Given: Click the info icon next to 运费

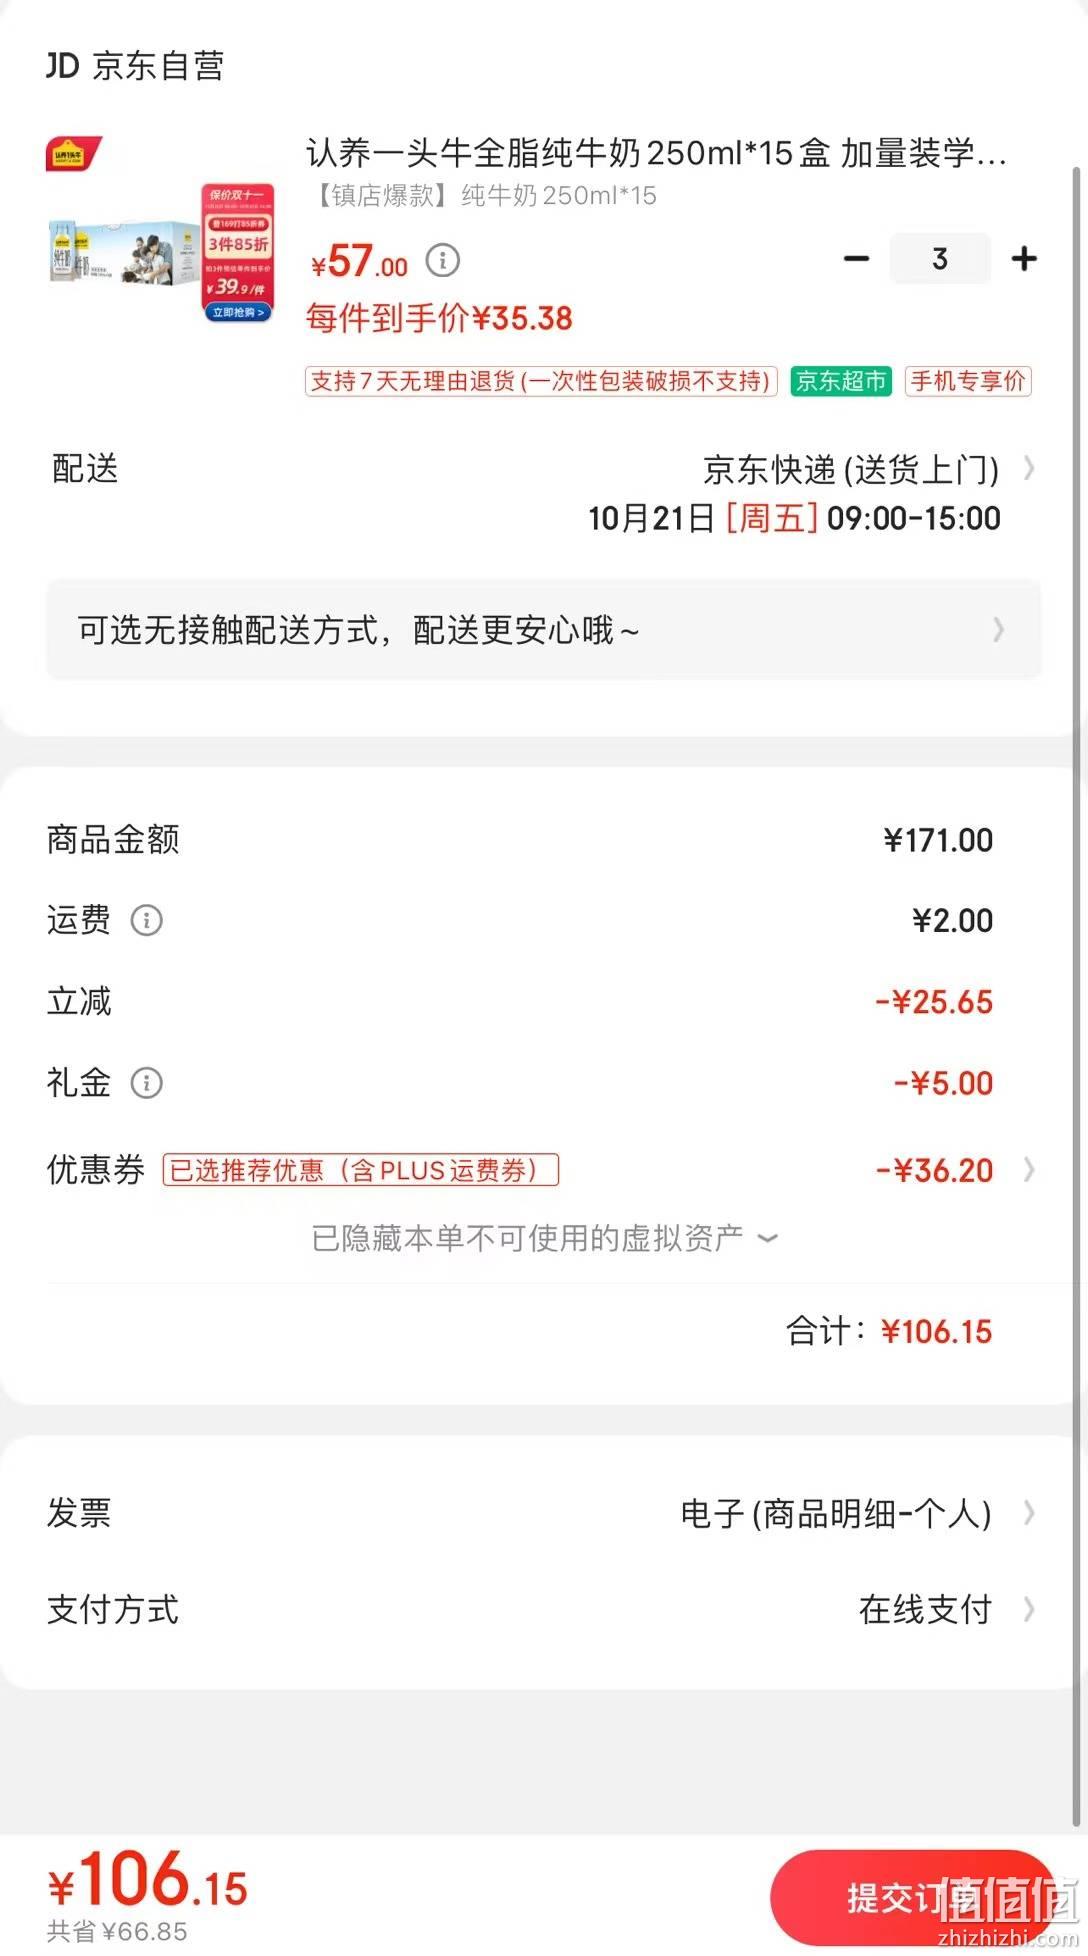Looking at the screenshot, I should 147,920.
